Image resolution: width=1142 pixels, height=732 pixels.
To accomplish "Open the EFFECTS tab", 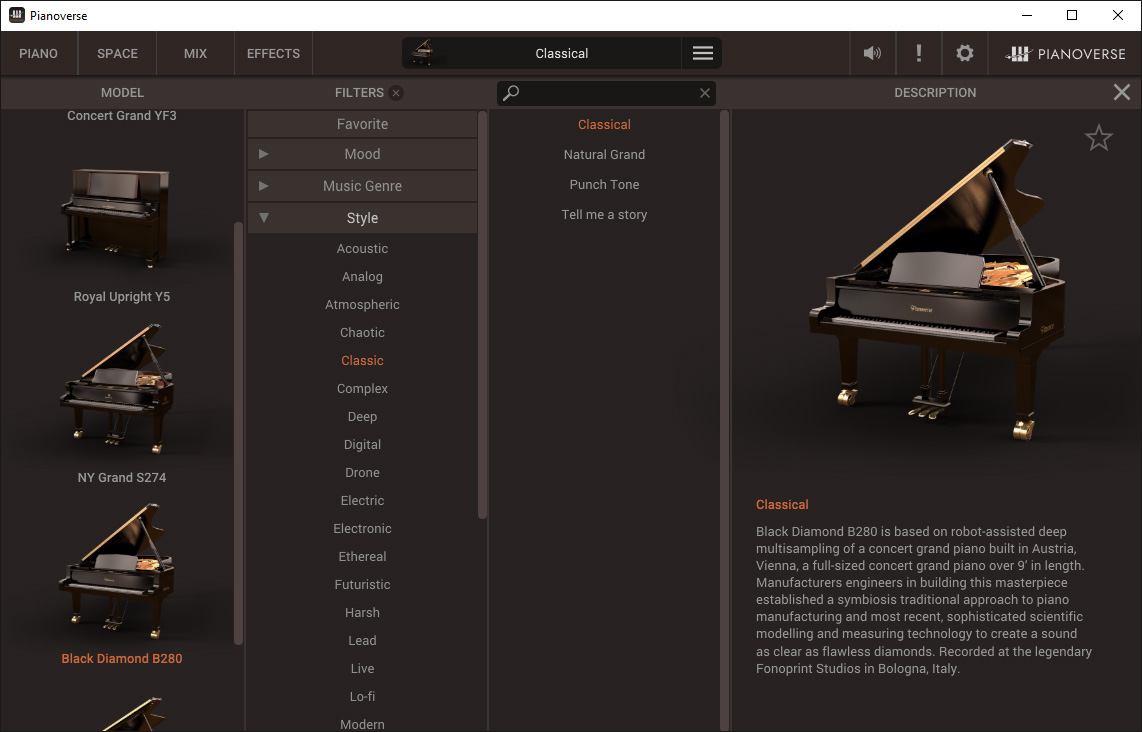I will (x=273, y=54).
